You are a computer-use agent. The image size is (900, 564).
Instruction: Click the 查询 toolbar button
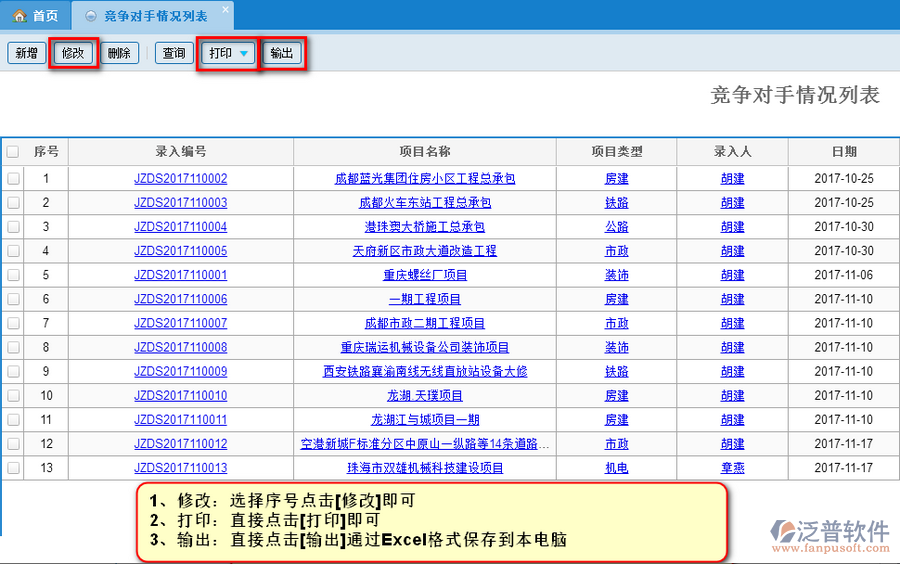(x=174, y=53)
